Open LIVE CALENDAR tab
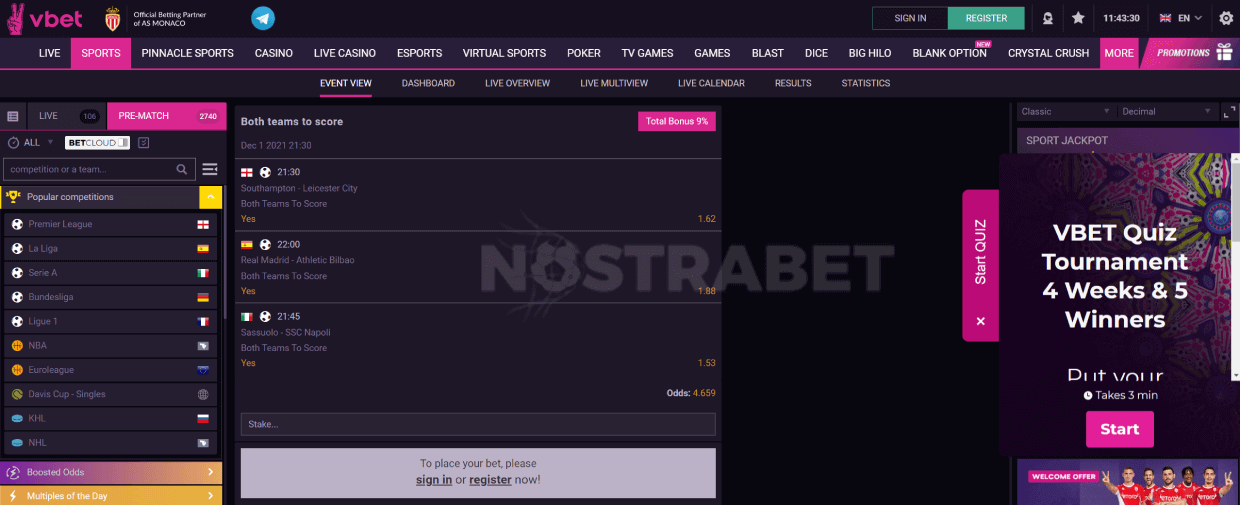Screen dimensions: 1240x505 [711, 83]
